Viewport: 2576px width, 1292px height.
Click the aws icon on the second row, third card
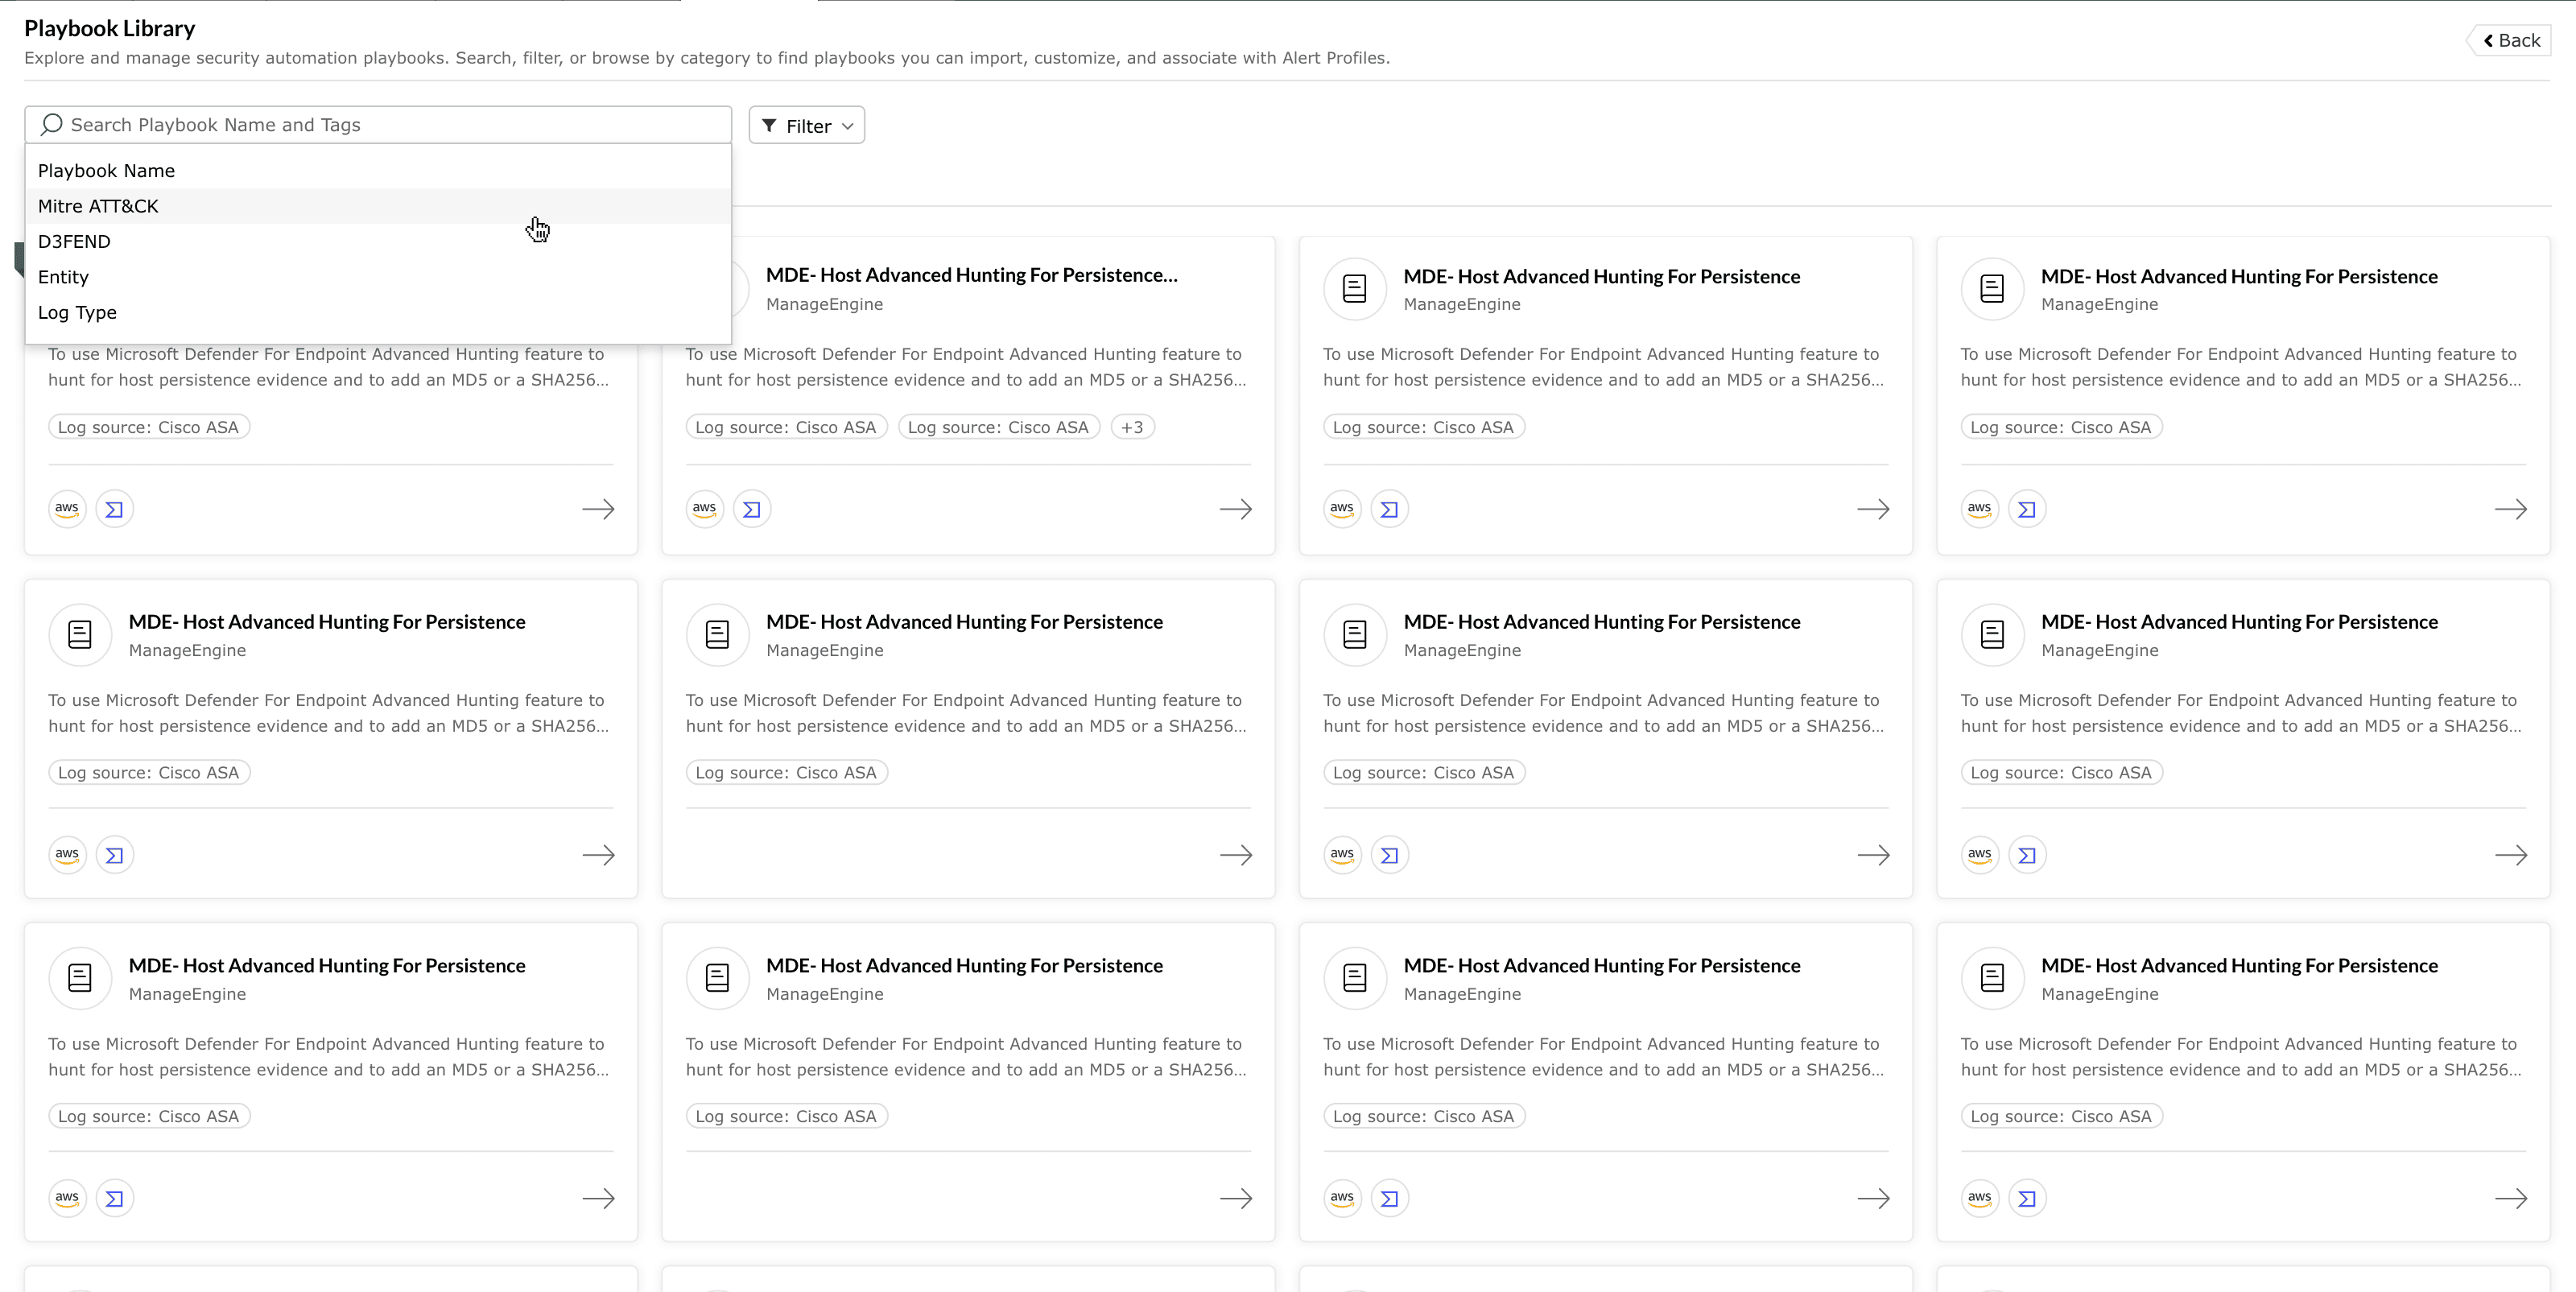pos(1342,855)
